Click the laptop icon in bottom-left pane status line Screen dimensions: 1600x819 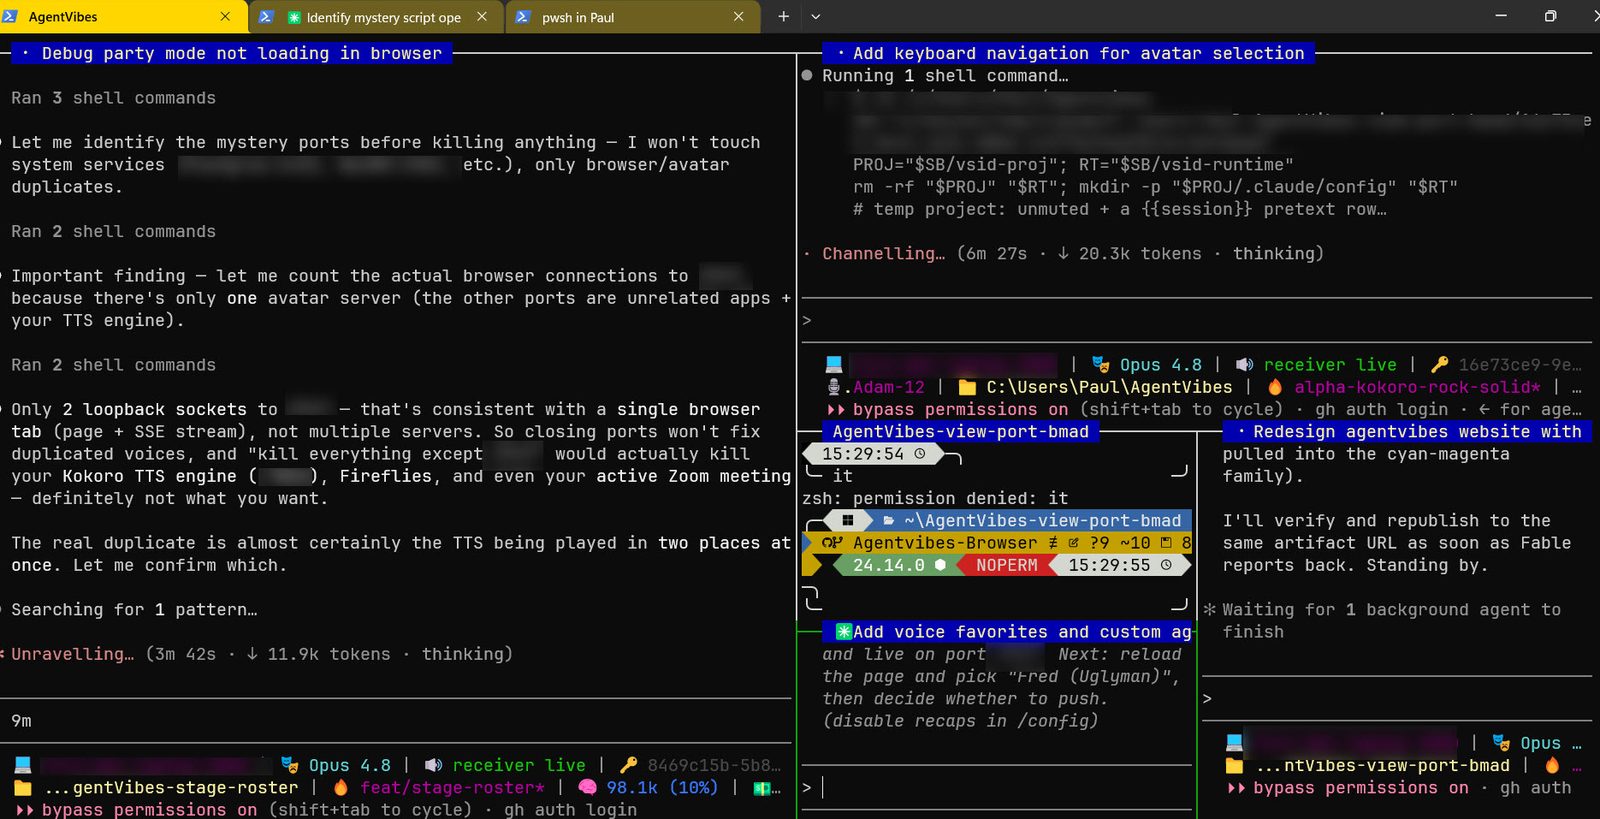[23, 765]
